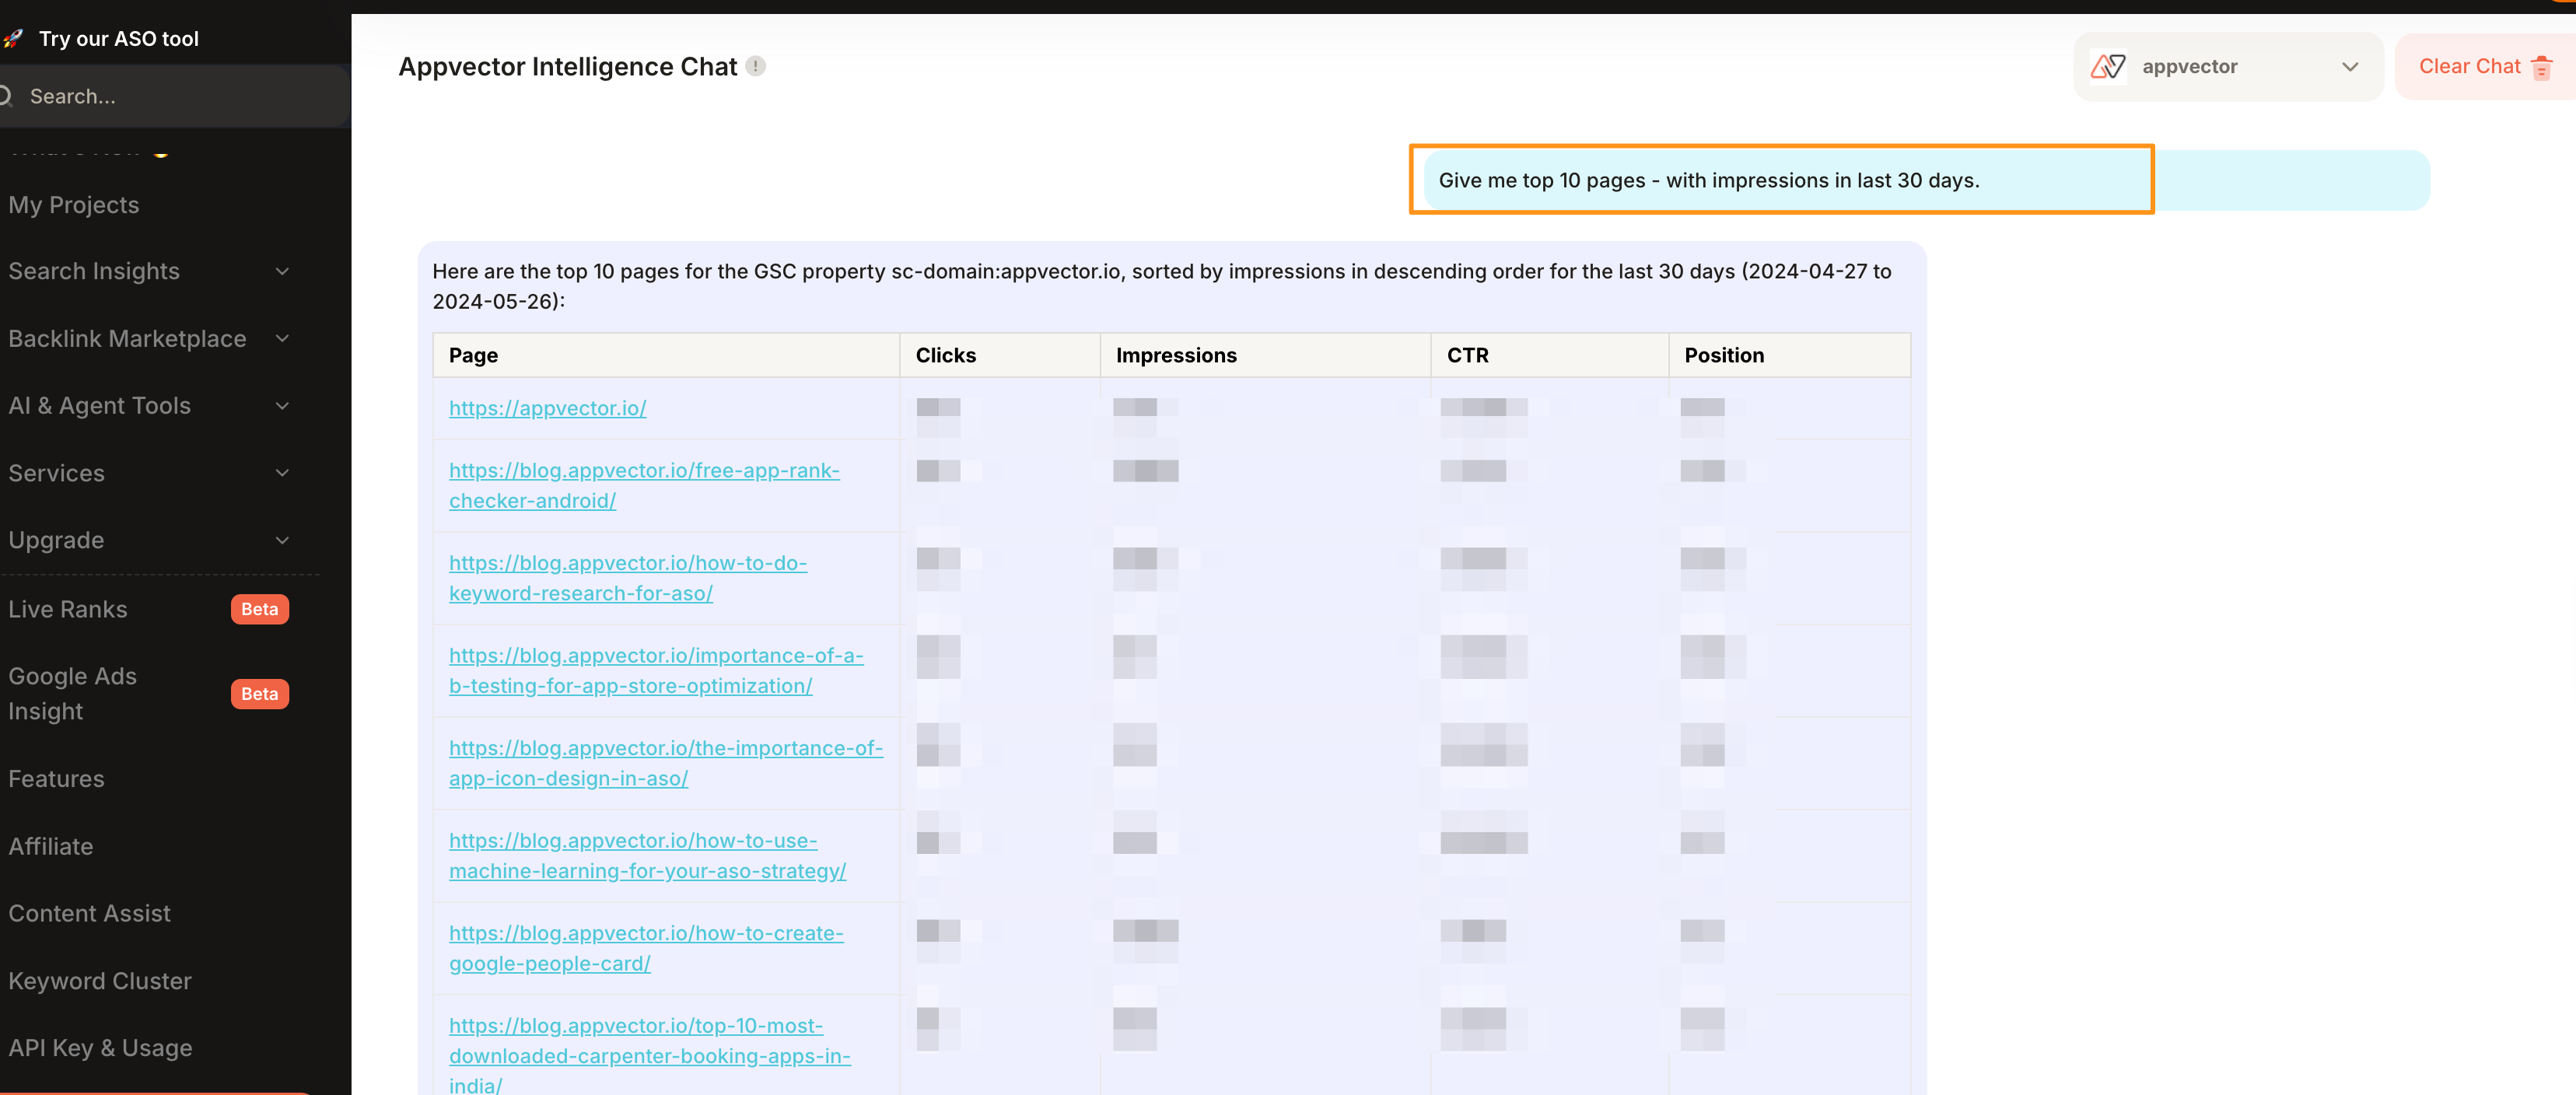Click the info icon next to Appvector Intelligence Chat
Image resolution: width=2576 pixels, height=1095 pixels.
click(x=756, y=66)
